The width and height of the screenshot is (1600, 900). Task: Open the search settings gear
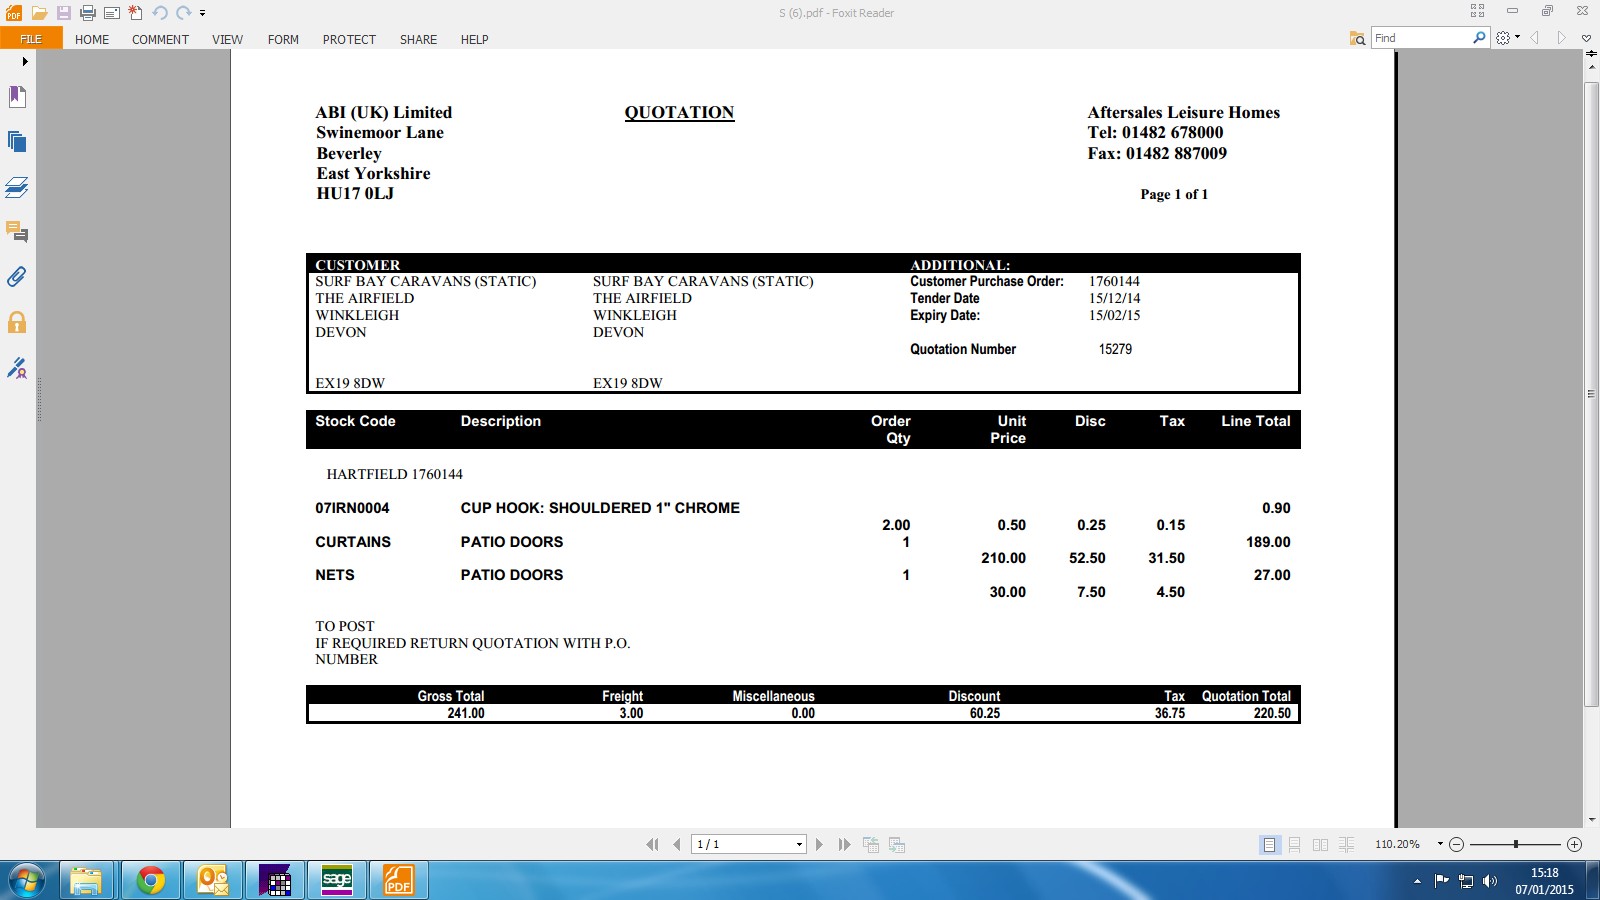point(1503,38)
